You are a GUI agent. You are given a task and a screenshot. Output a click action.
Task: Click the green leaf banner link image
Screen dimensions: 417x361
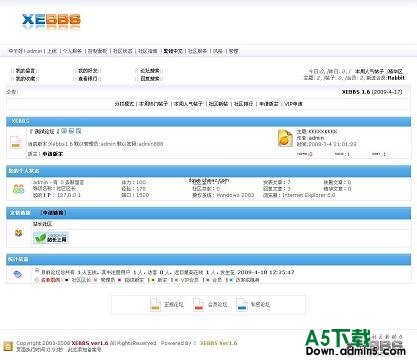coord(51,238)
